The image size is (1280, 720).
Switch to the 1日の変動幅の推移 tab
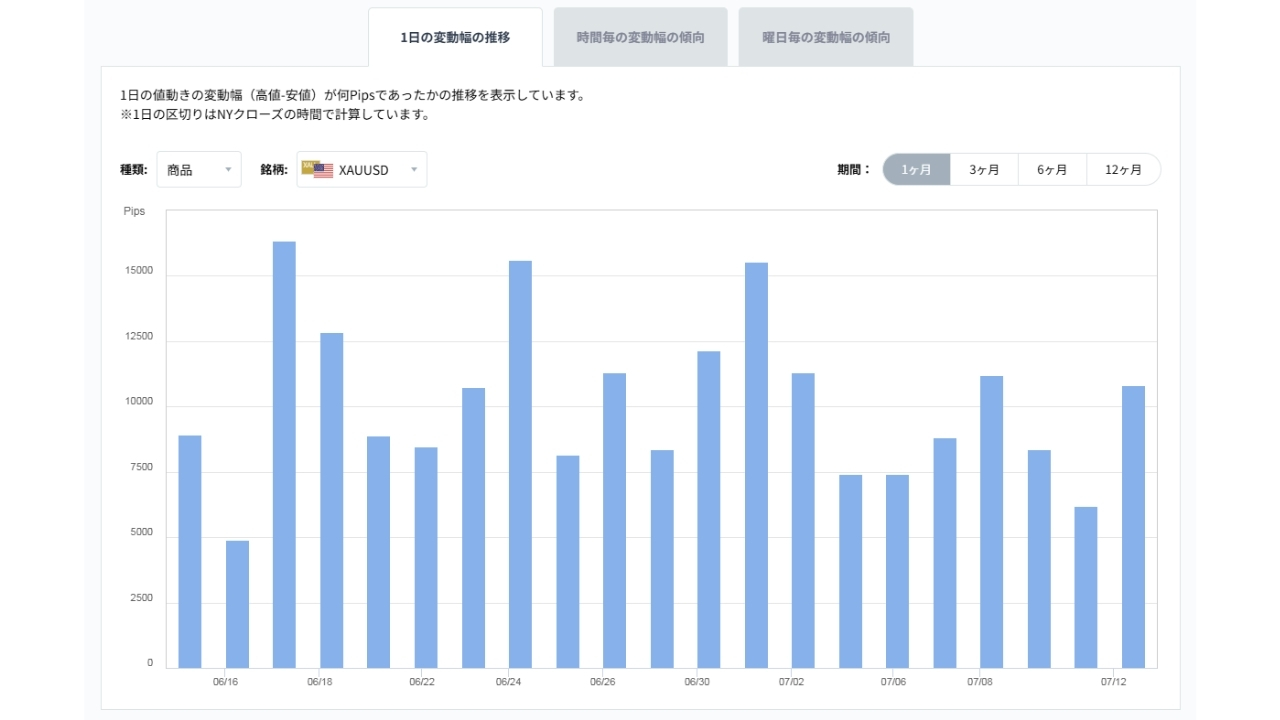pos(455,37)
